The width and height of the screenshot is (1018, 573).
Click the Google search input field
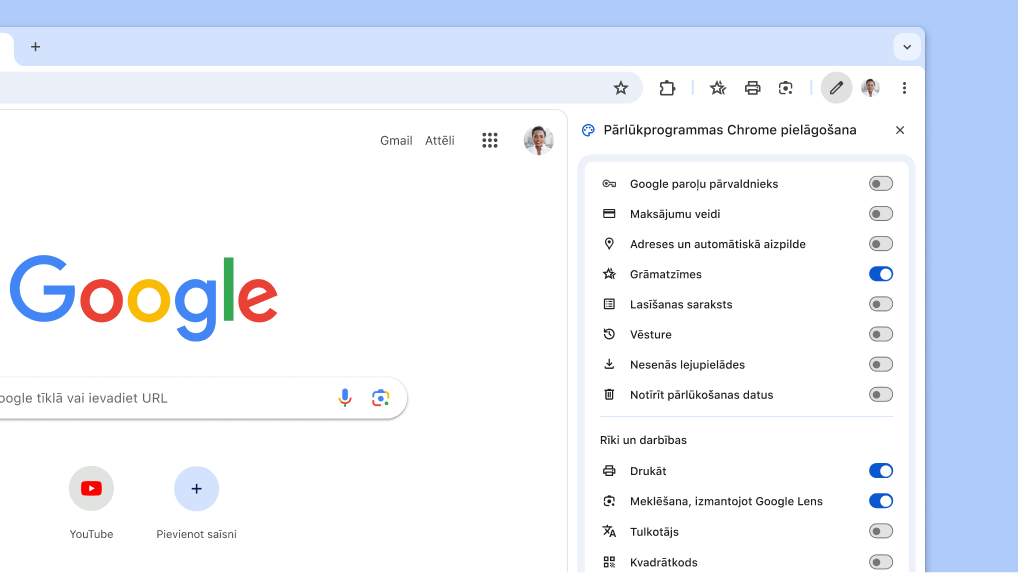click(x=160, y=398)
